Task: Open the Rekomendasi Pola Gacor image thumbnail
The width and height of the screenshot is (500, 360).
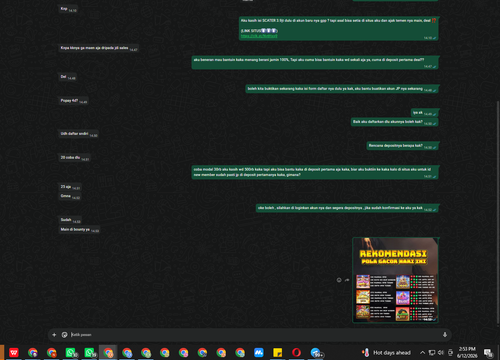Action: [395, 280]
